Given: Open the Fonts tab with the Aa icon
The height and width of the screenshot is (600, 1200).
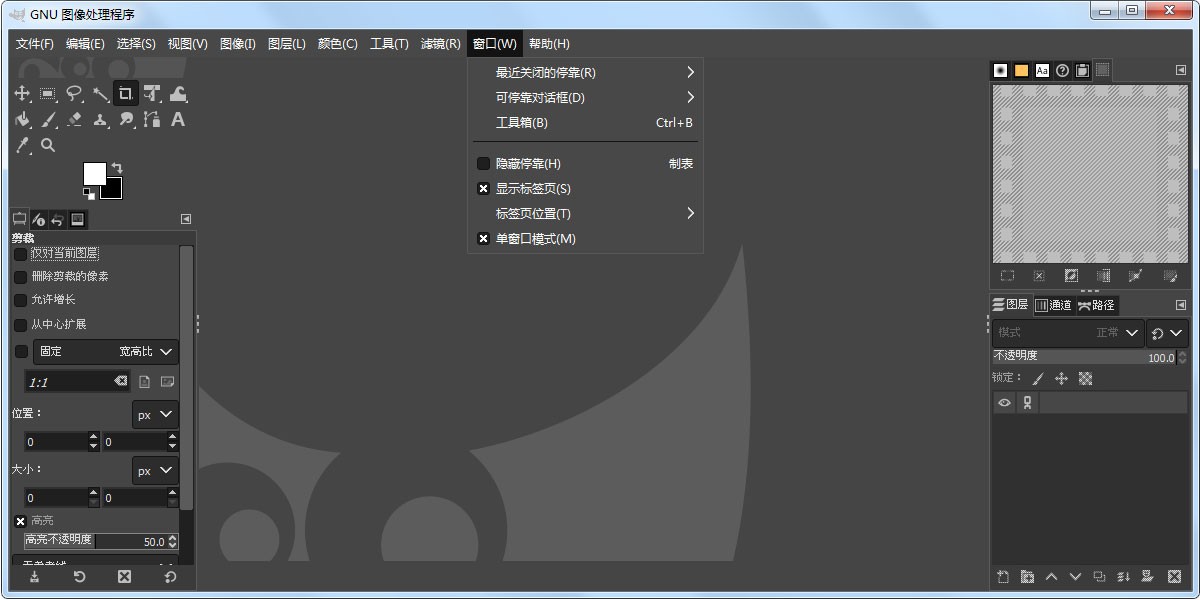Looking at the screenshot, I should 1042,70.
